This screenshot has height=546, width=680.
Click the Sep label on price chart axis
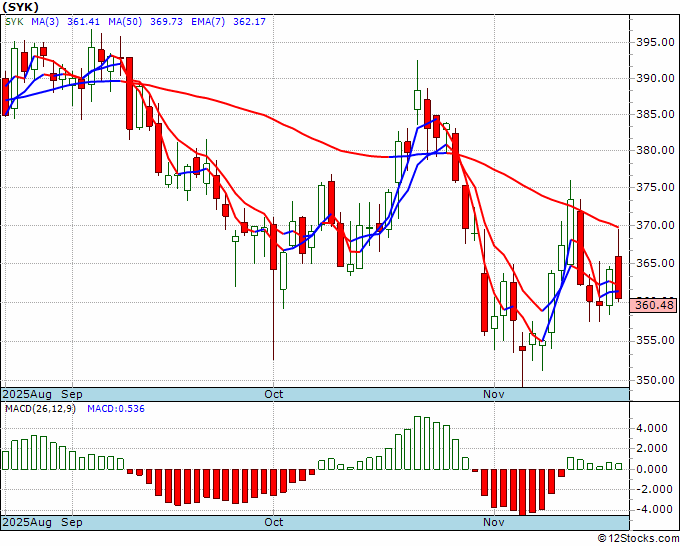72,394
